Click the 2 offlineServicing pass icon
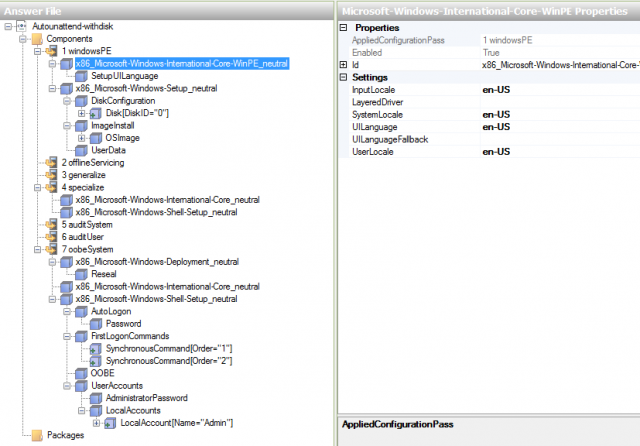Image resolution: width=640 pixels, height=446 pixels. (x=51, y=162)
